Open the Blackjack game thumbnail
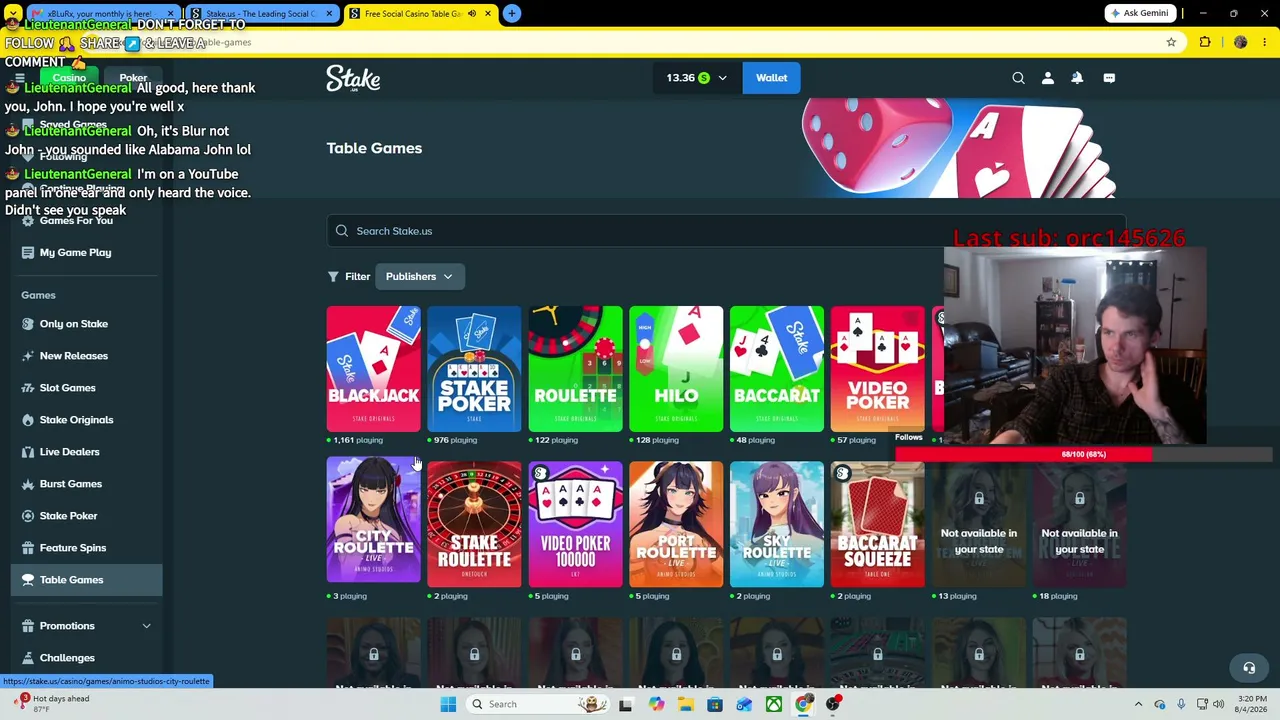This screenshot has width=1280, height=720. point(374,369)
